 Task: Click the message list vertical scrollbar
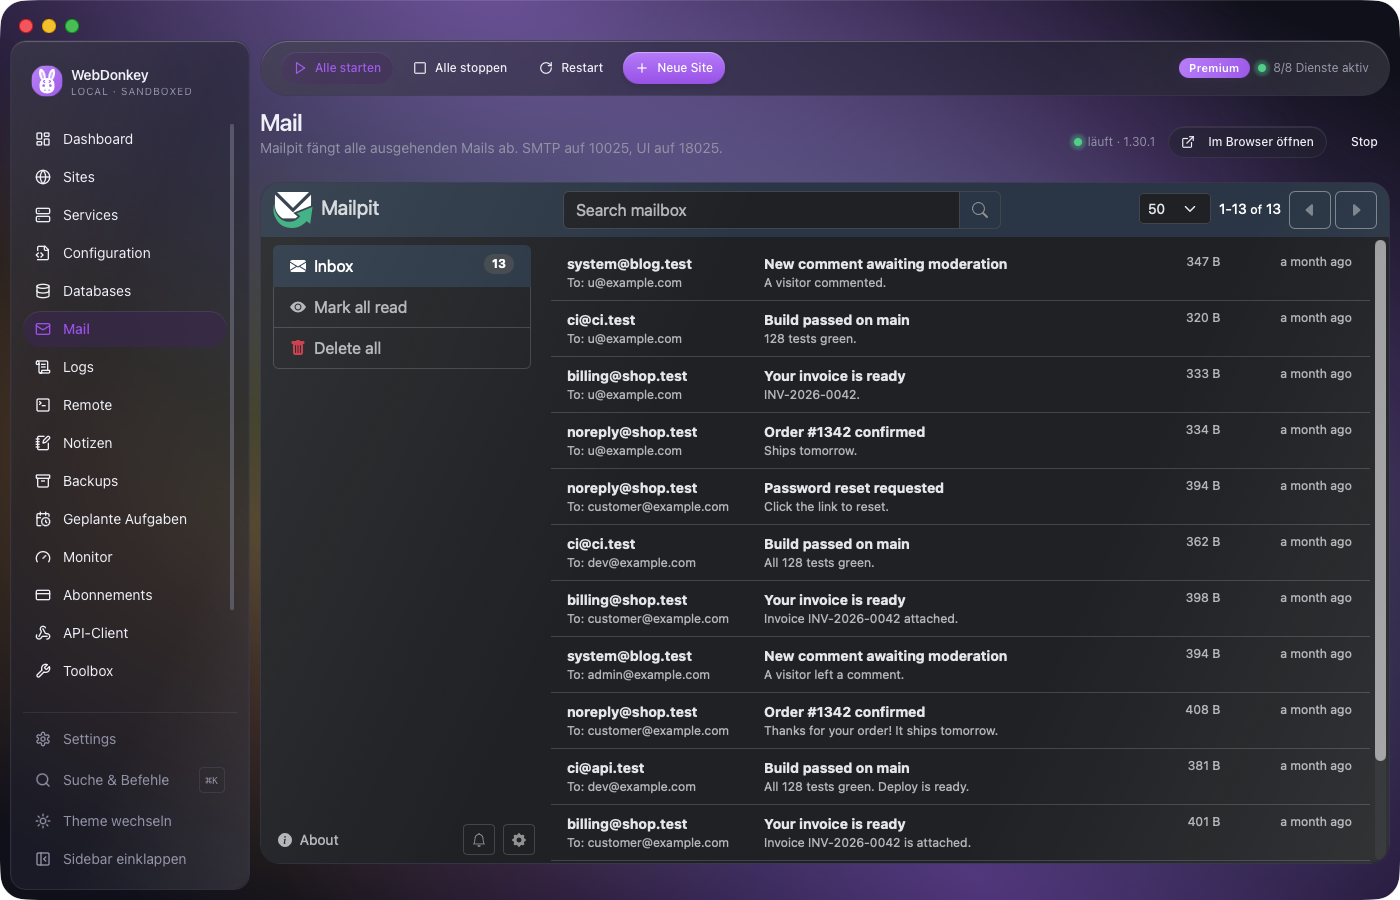point(1381,500)
